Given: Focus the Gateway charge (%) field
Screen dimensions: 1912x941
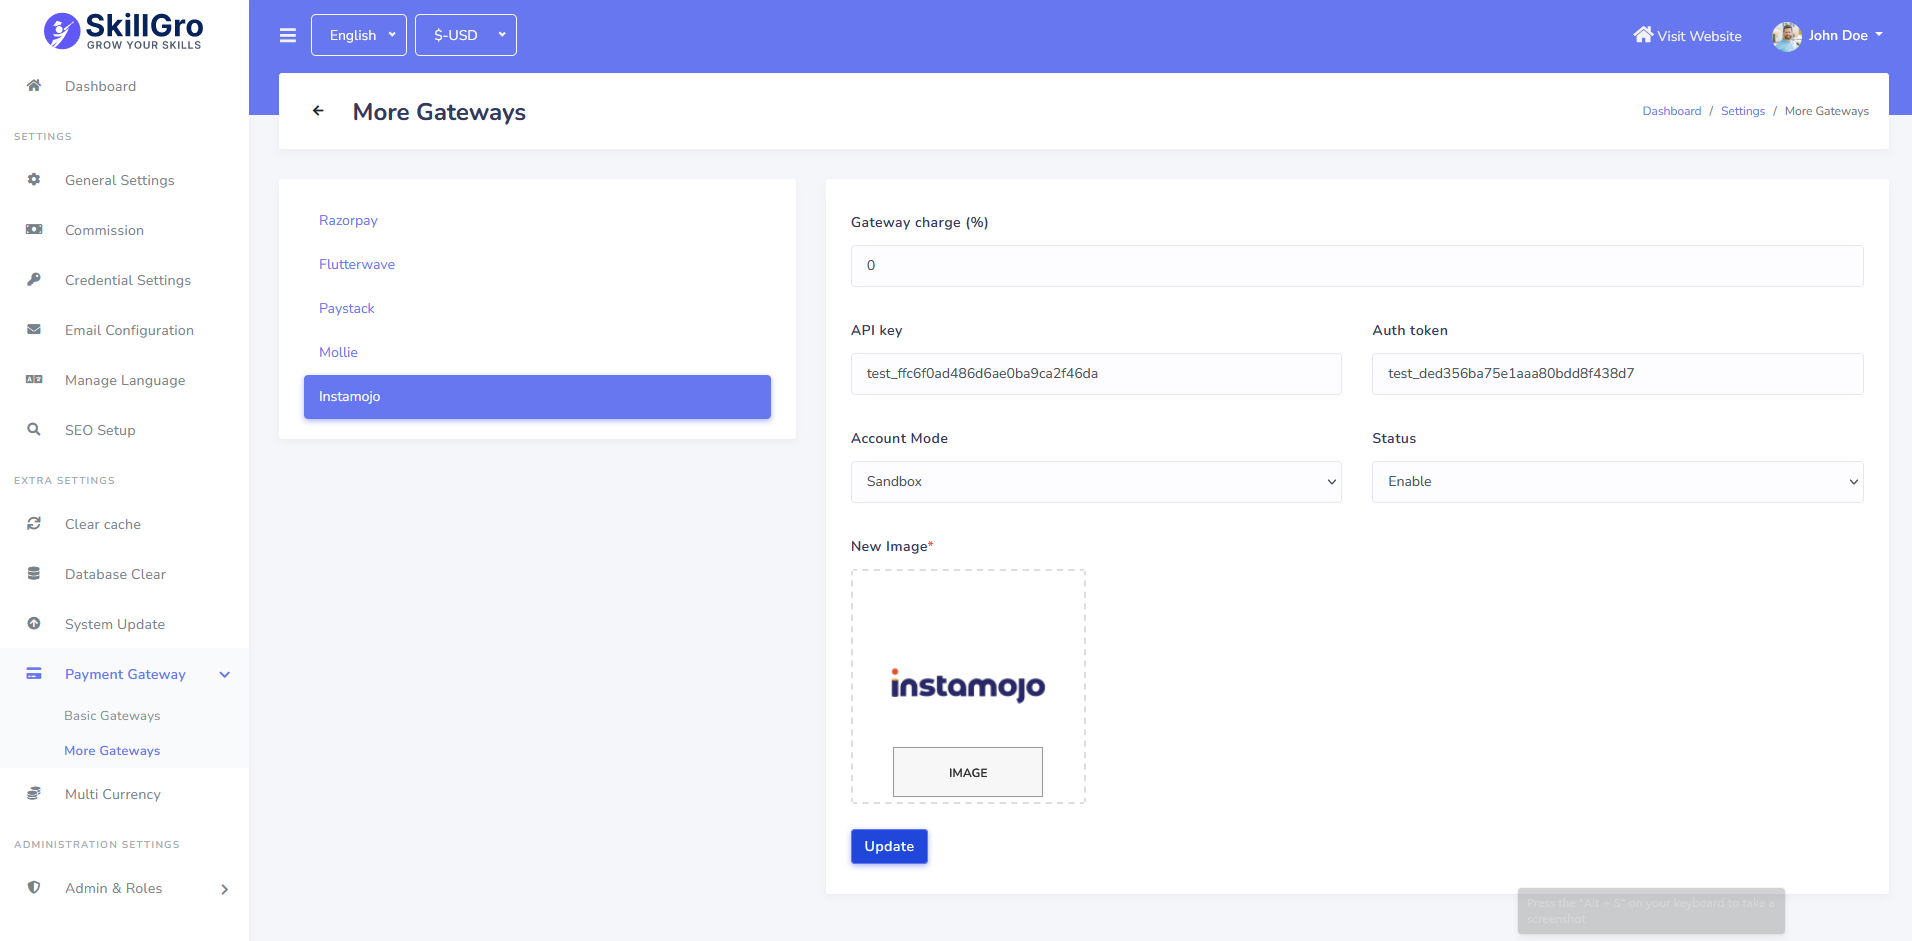Looking at the screenshot, I should 1357,266.
